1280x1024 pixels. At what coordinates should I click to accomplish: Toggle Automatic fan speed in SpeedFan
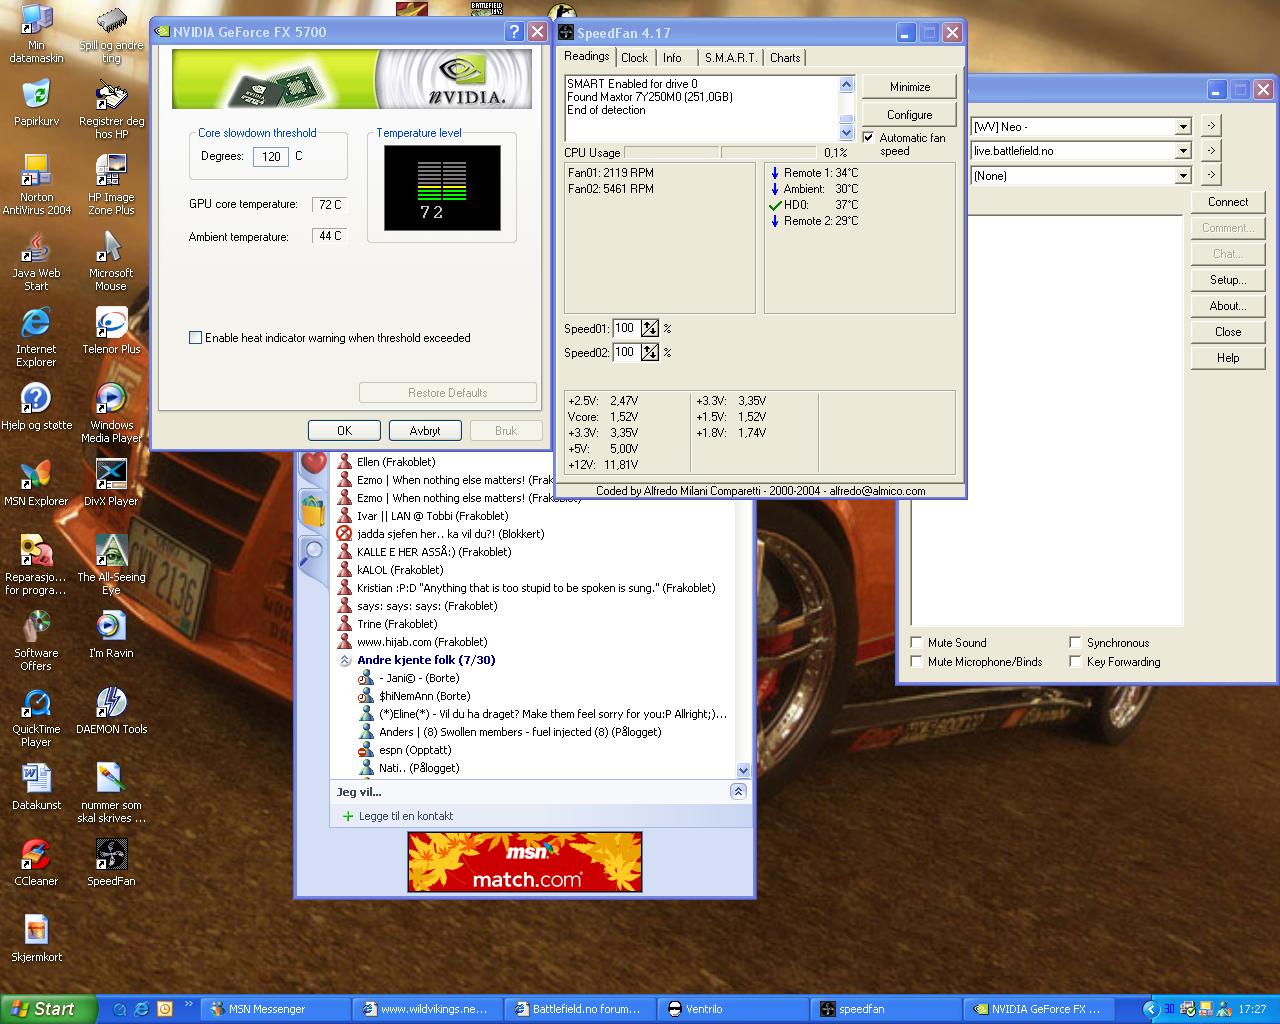tap(868, 138)
